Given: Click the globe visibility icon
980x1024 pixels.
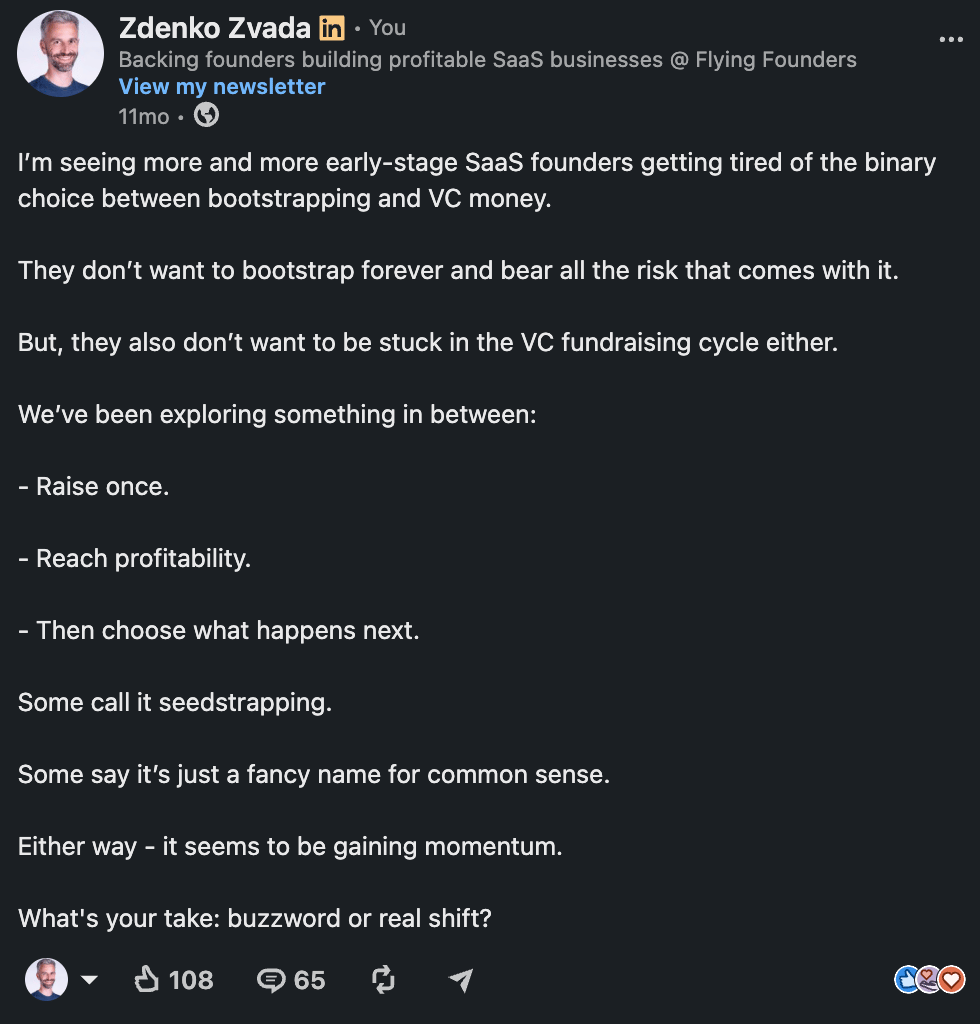Looking at the screenshot, I should (x=206, y=116).
